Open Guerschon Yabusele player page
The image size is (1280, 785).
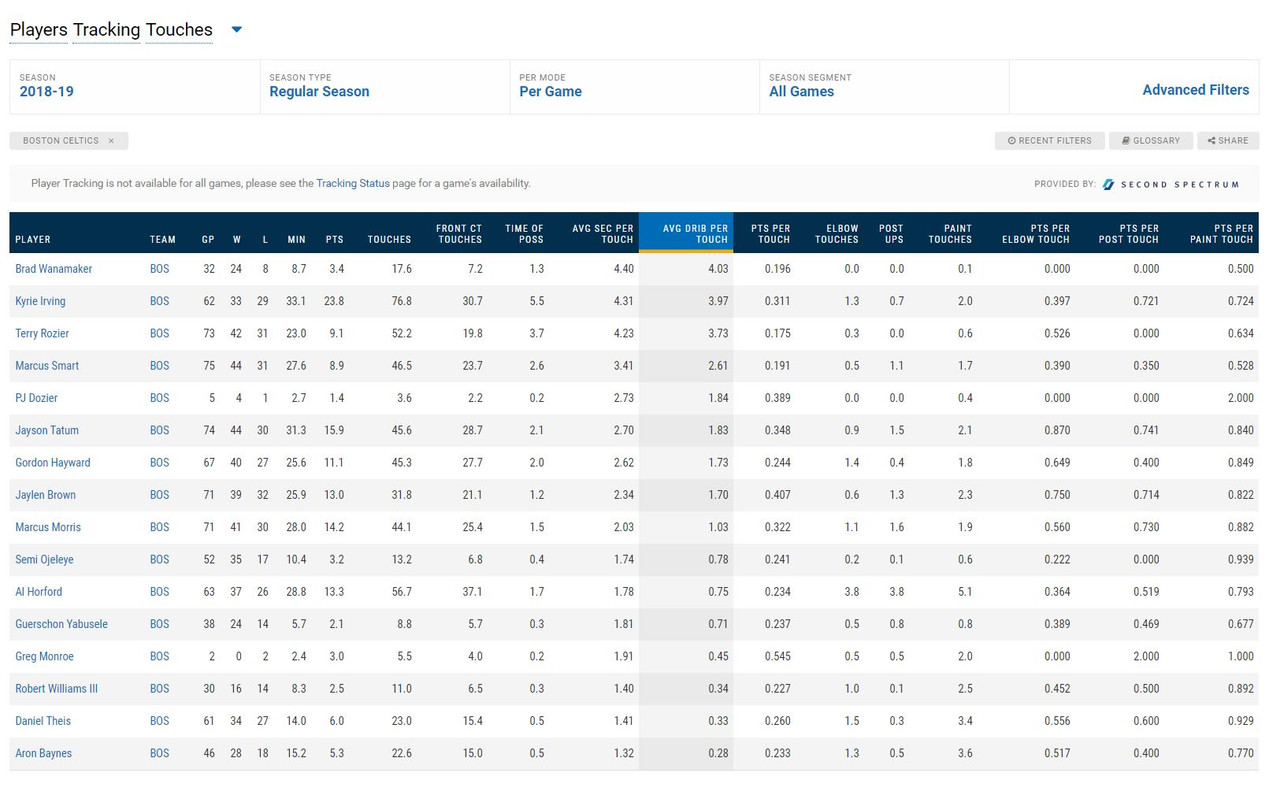(61, 624)
